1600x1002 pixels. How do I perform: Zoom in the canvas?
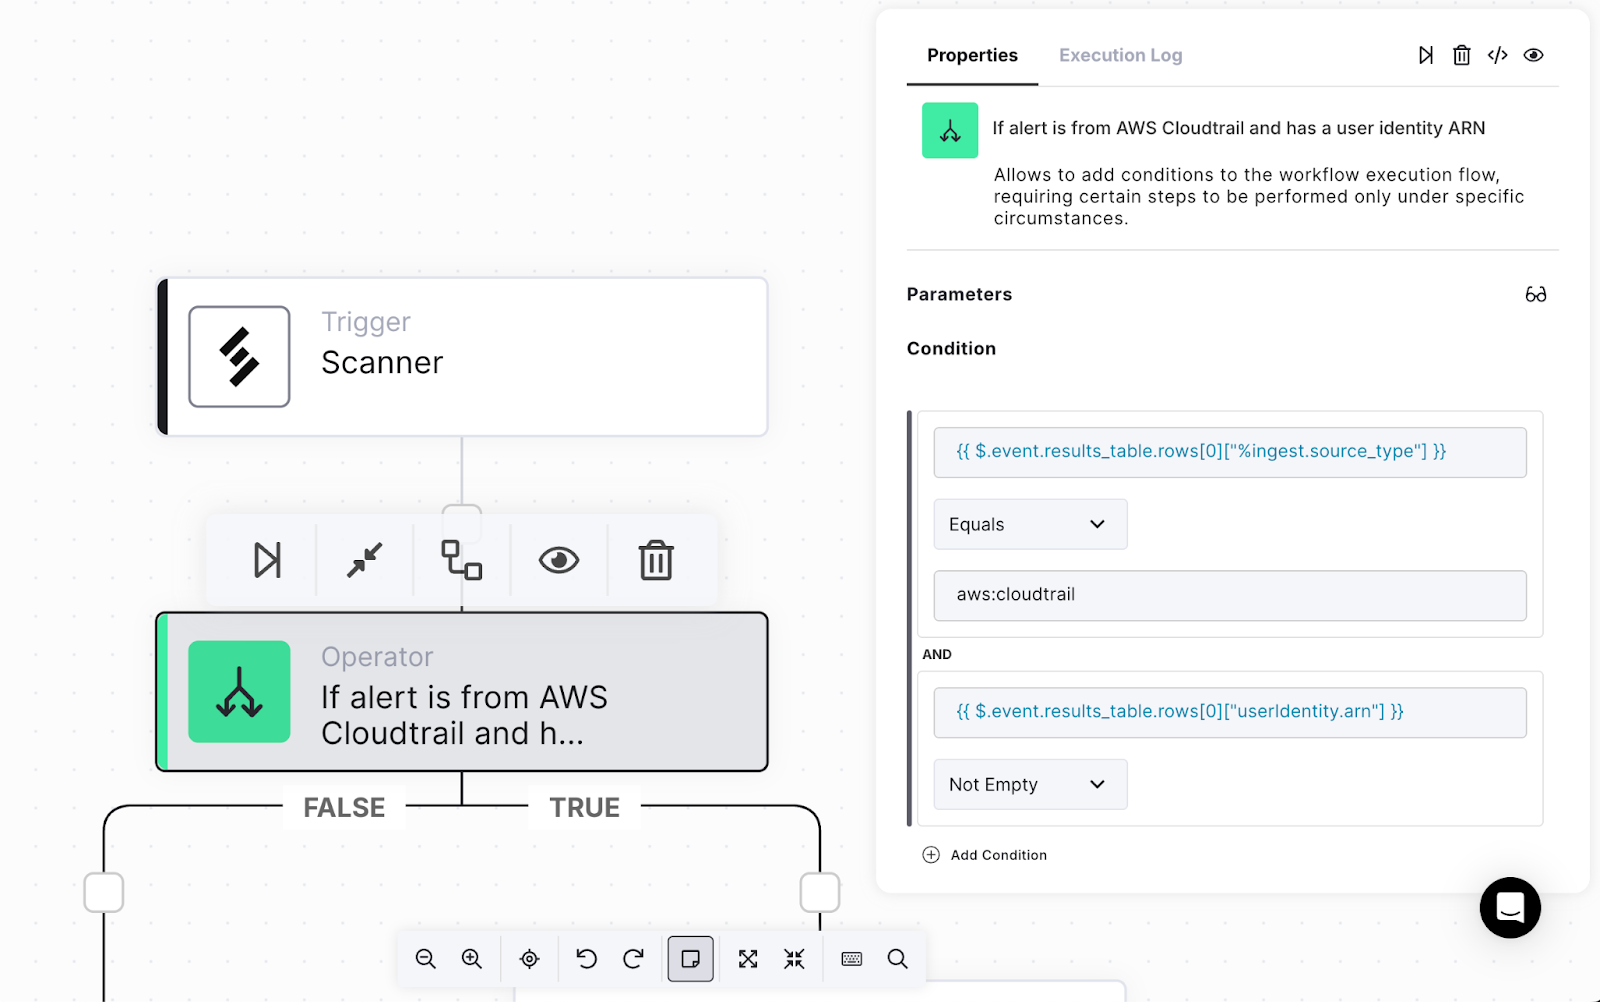(x=472, y=959)
